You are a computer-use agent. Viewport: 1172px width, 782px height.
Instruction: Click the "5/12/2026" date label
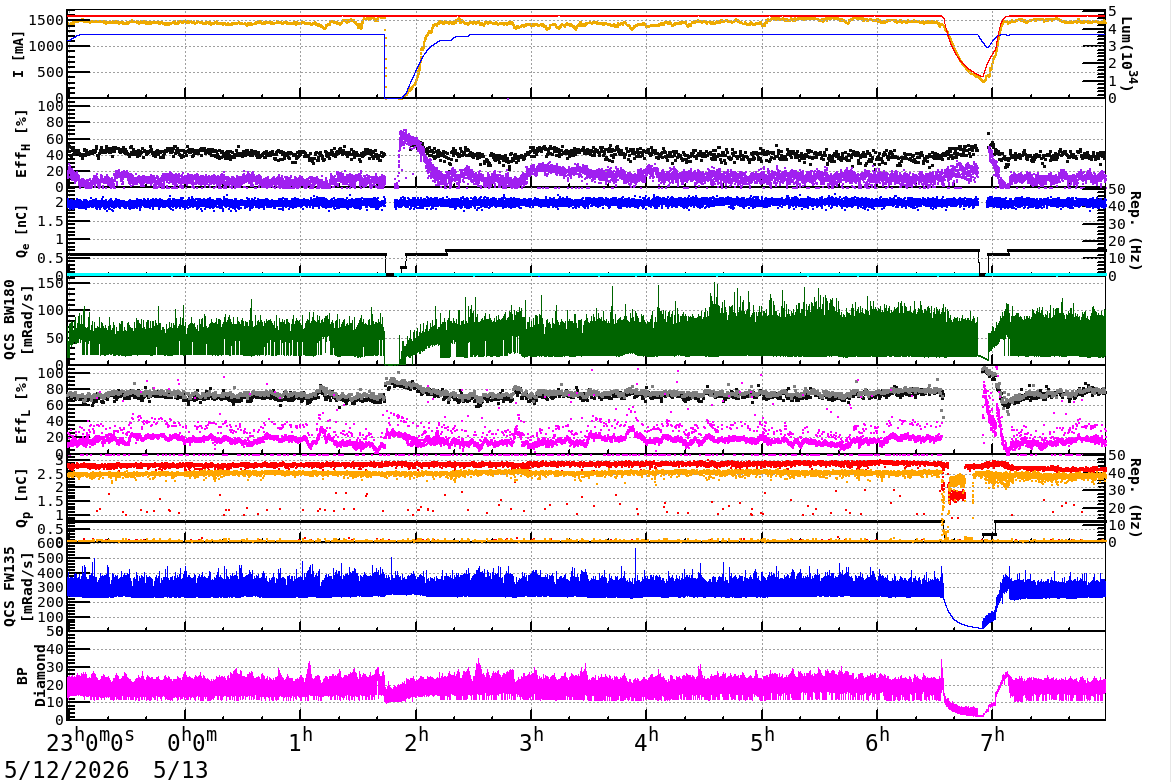[x=67, y=770]
